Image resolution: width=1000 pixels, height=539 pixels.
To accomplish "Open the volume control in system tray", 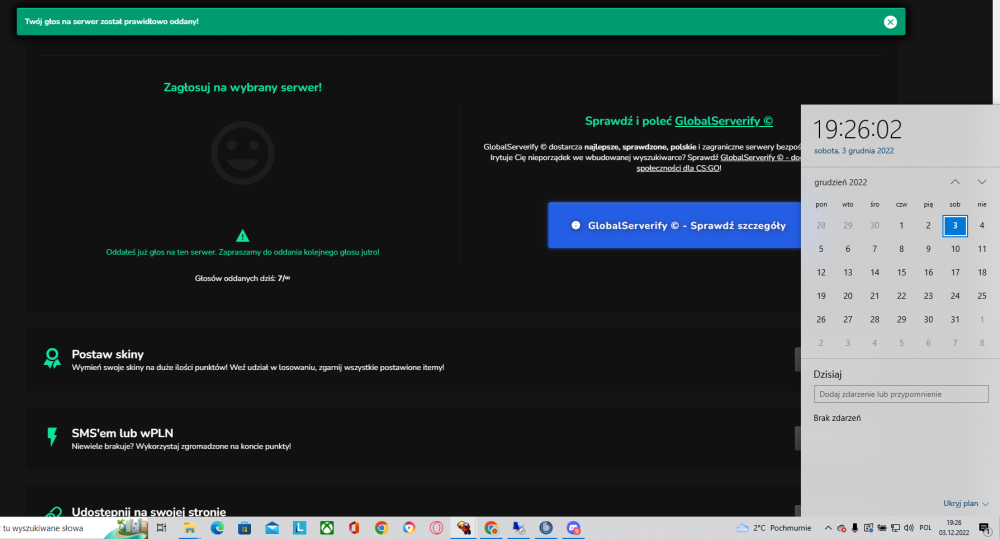I will (909, 528).
